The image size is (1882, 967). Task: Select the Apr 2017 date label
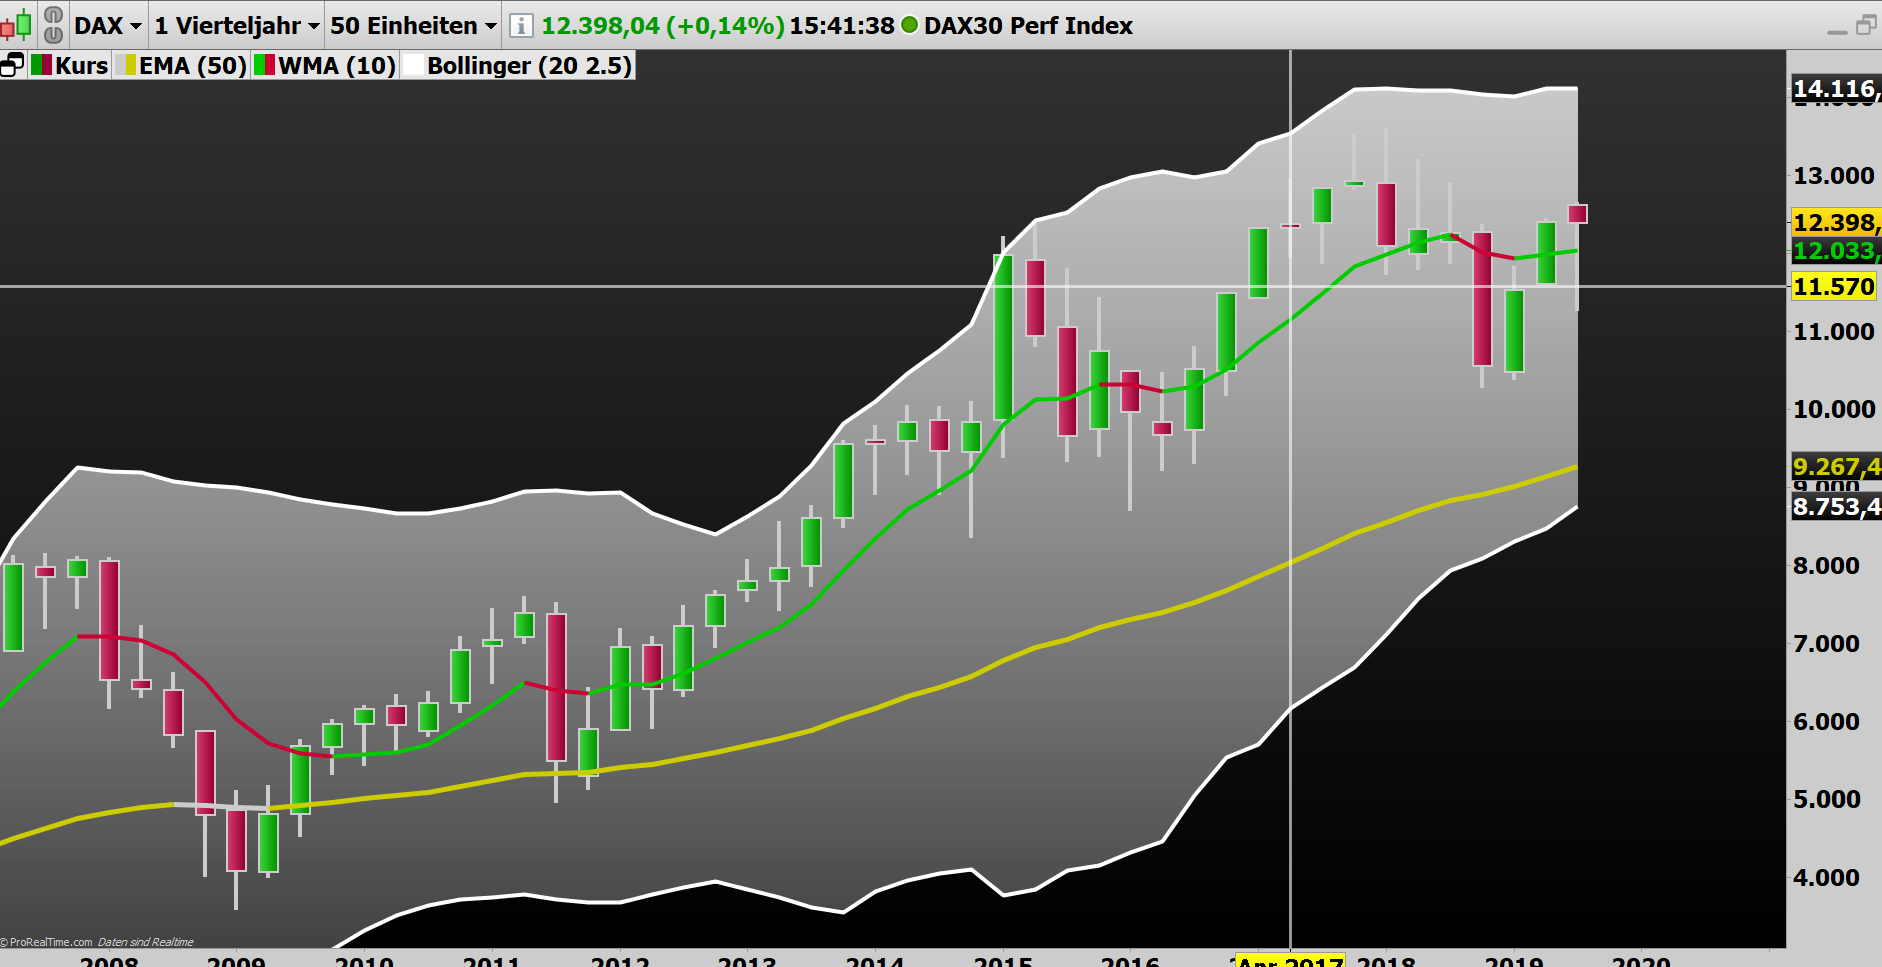tap(1288, 960)
